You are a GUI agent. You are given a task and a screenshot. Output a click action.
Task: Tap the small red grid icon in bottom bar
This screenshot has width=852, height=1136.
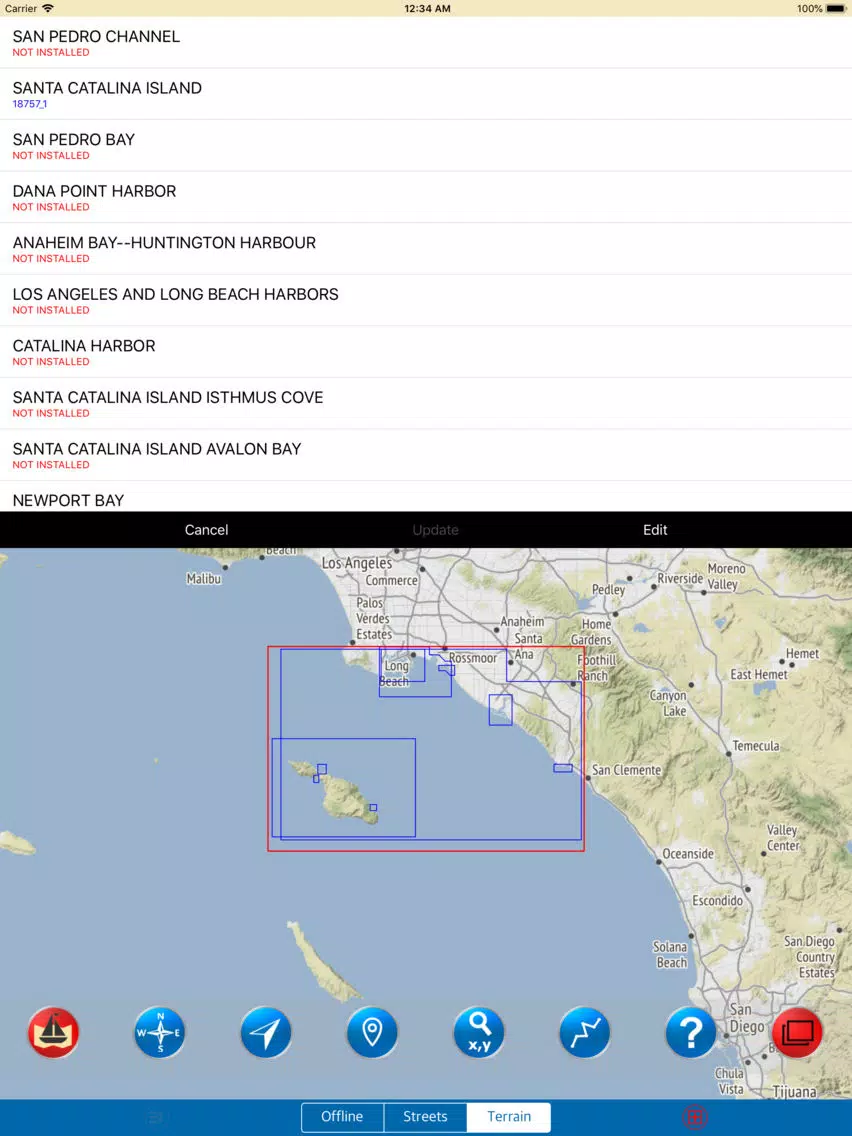694,1117
